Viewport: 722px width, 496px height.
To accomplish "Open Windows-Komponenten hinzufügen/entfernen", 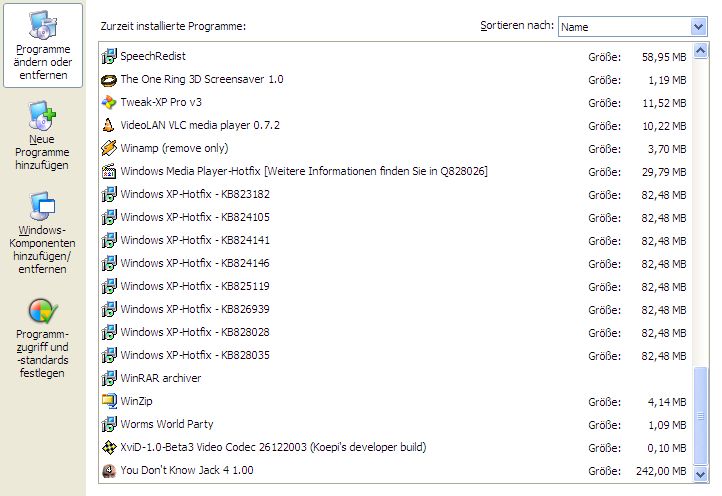I will click(42, 233).
